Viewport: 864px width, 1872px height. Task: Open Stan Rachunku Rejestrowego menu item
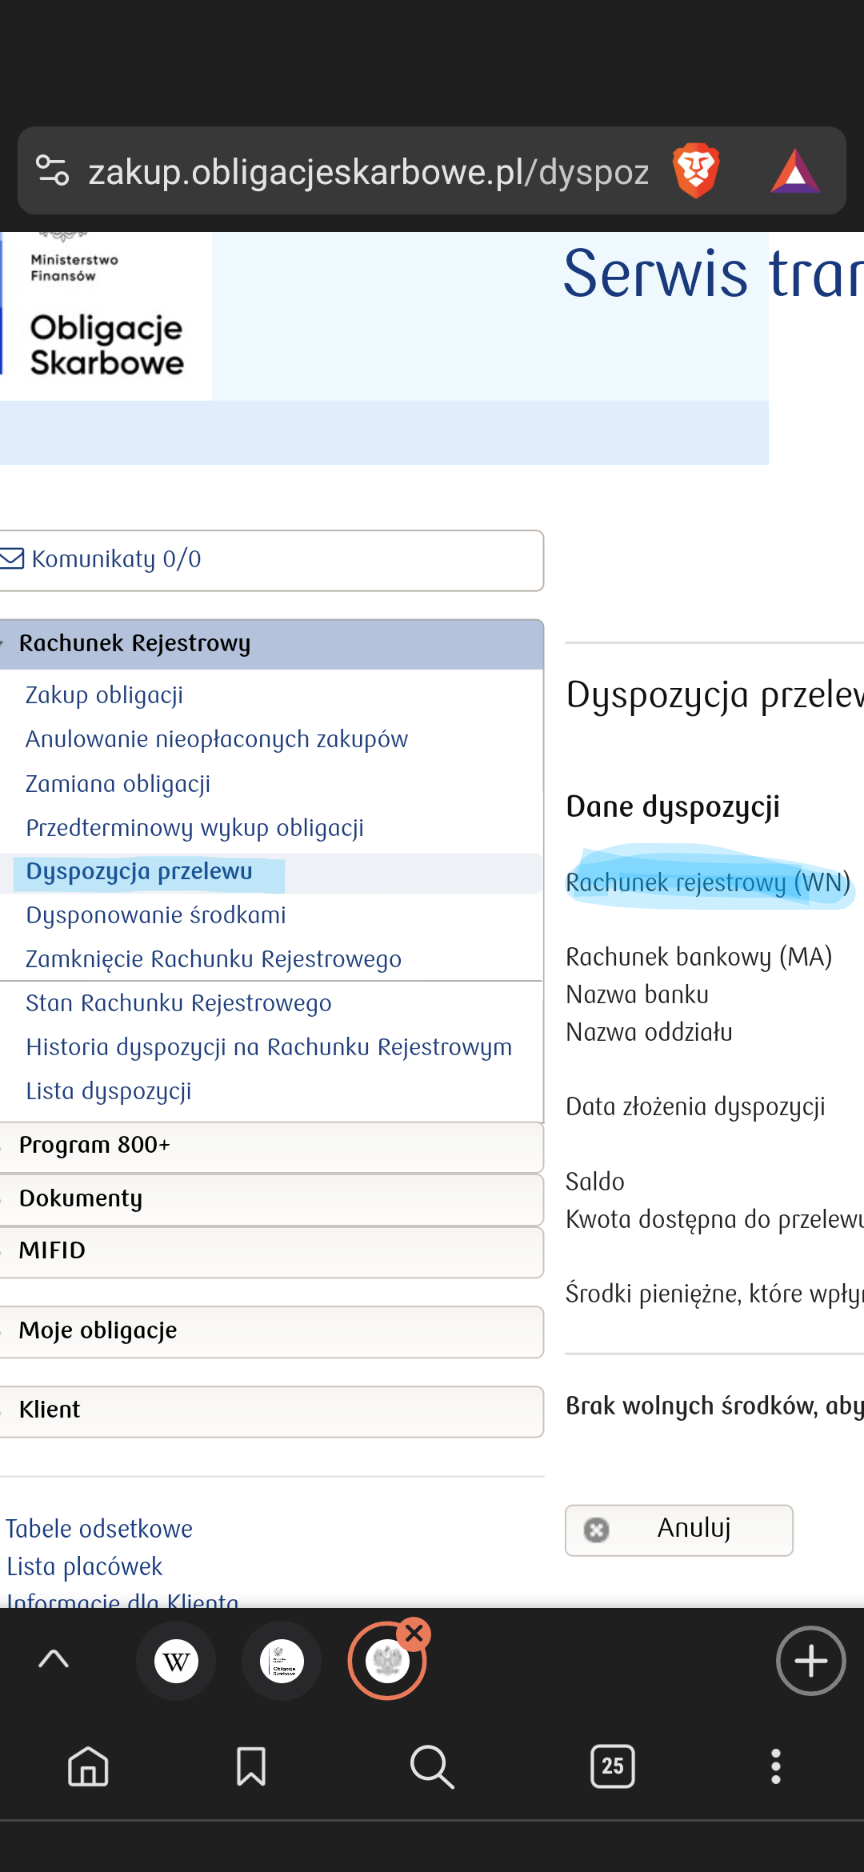(x=178, y=1003)
